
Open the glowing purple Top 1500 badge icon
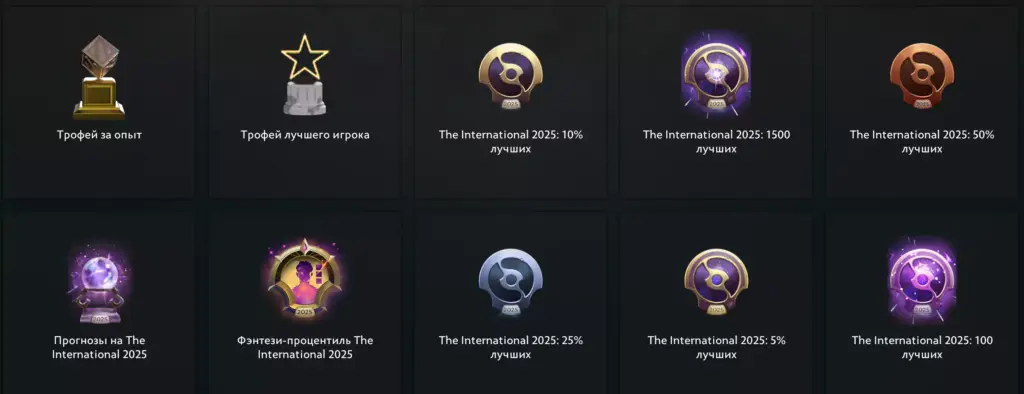click(x=716, y=75)
